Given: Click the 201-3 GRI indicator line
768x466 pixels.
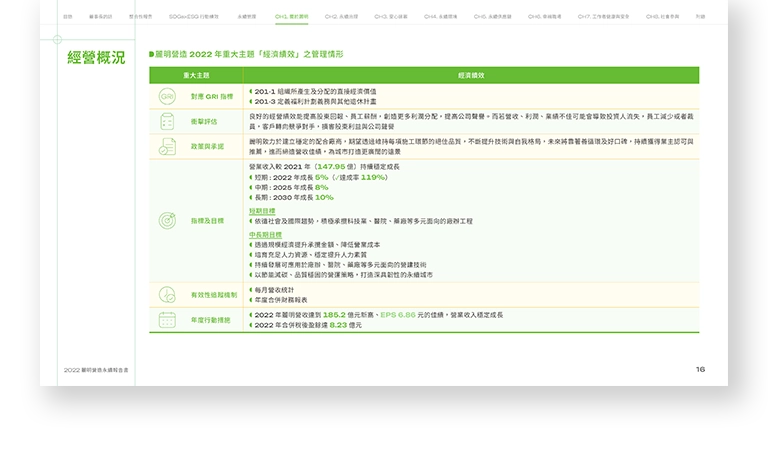Looking at the screenshot, I should point(313,101).
